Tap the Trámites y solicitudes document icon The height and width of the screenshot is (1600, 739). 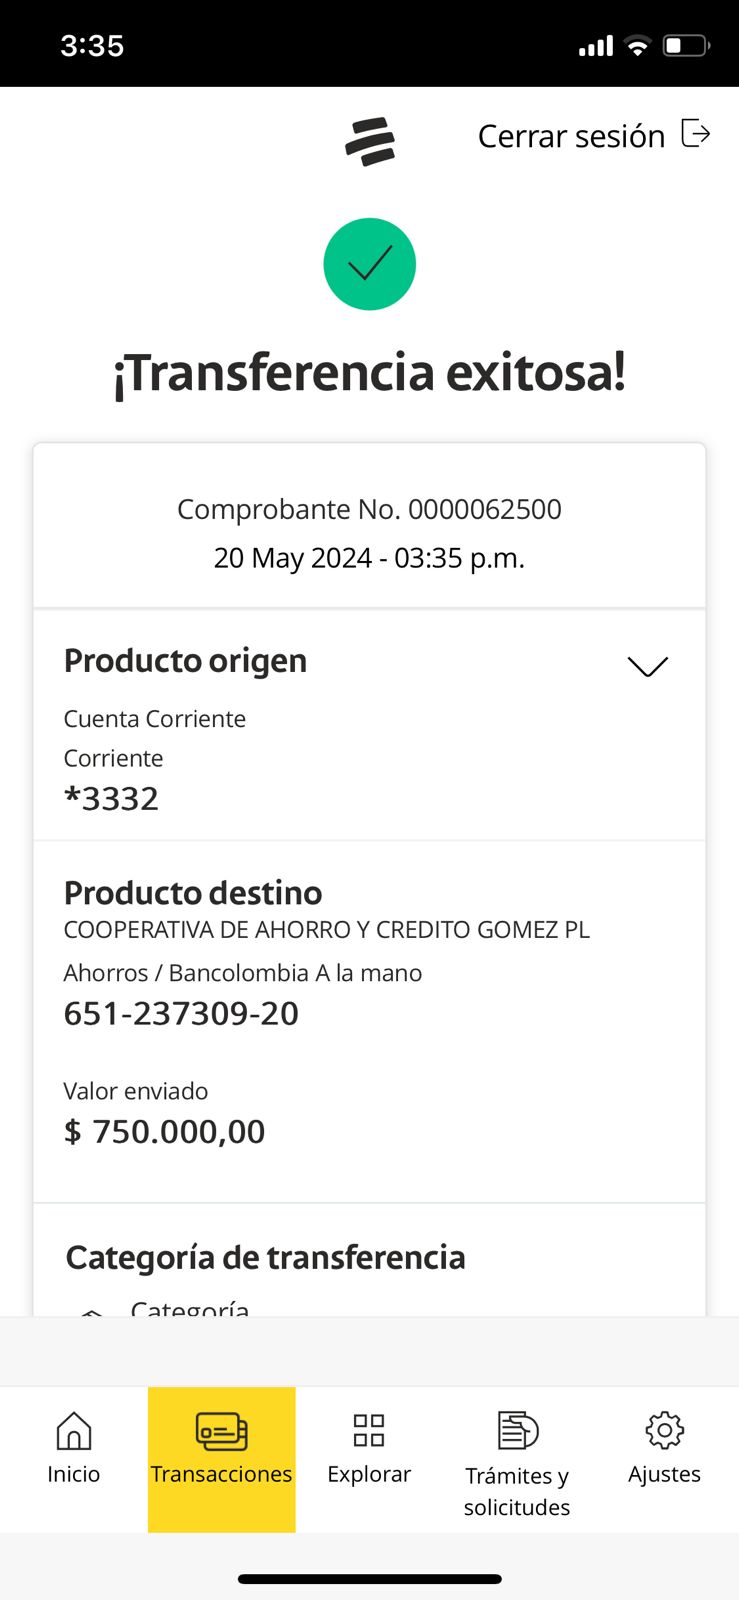pyautogui.click(x=517, y=1431)
